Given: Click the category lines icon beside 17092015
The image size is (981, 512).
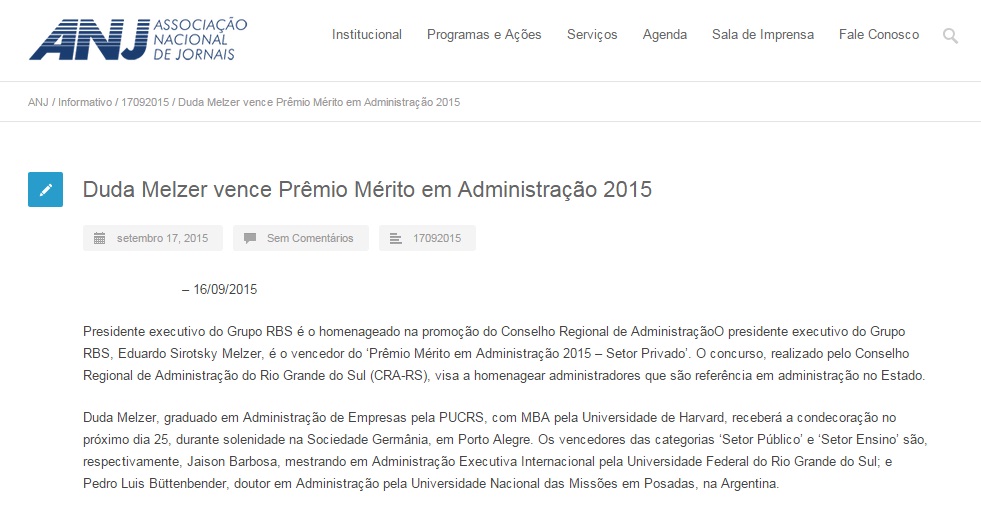Looking at the screenshot, I should (x=395, y=238).
